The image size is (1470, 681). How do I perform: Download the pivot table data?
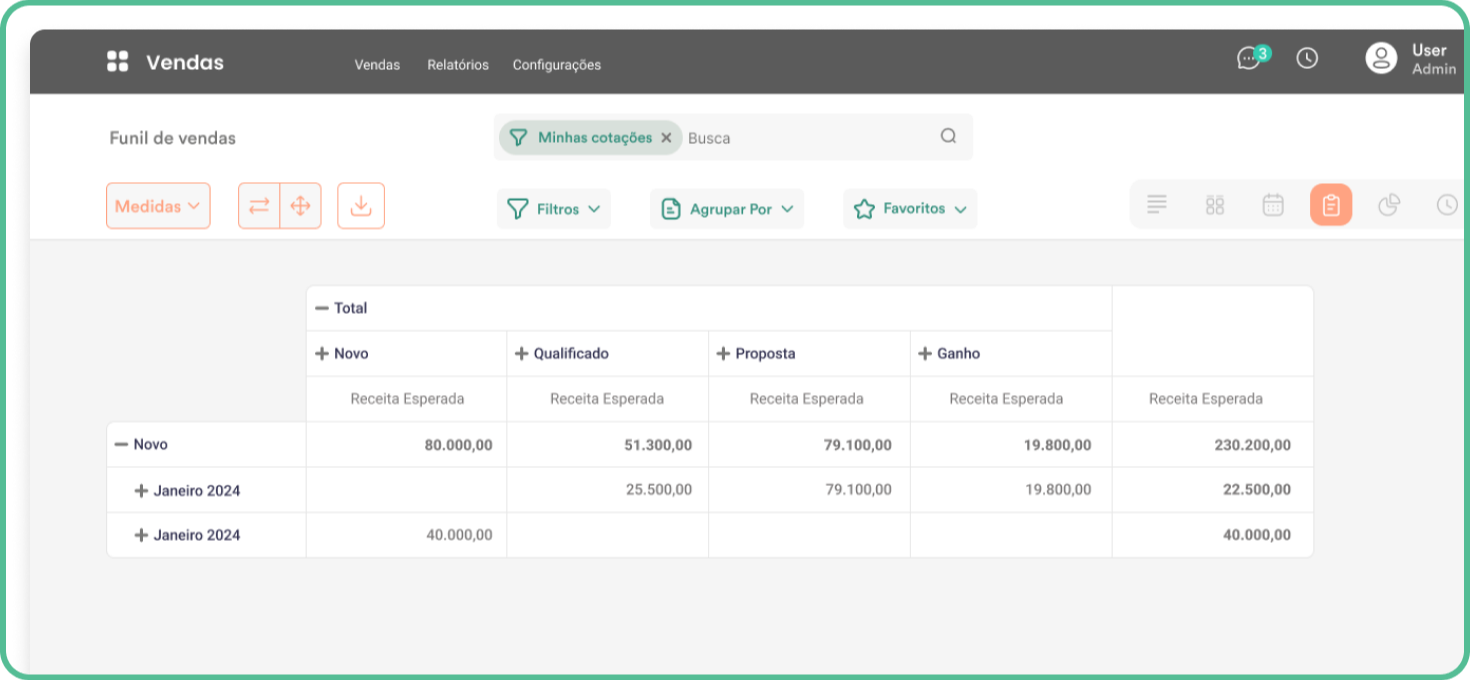(361, 206)
